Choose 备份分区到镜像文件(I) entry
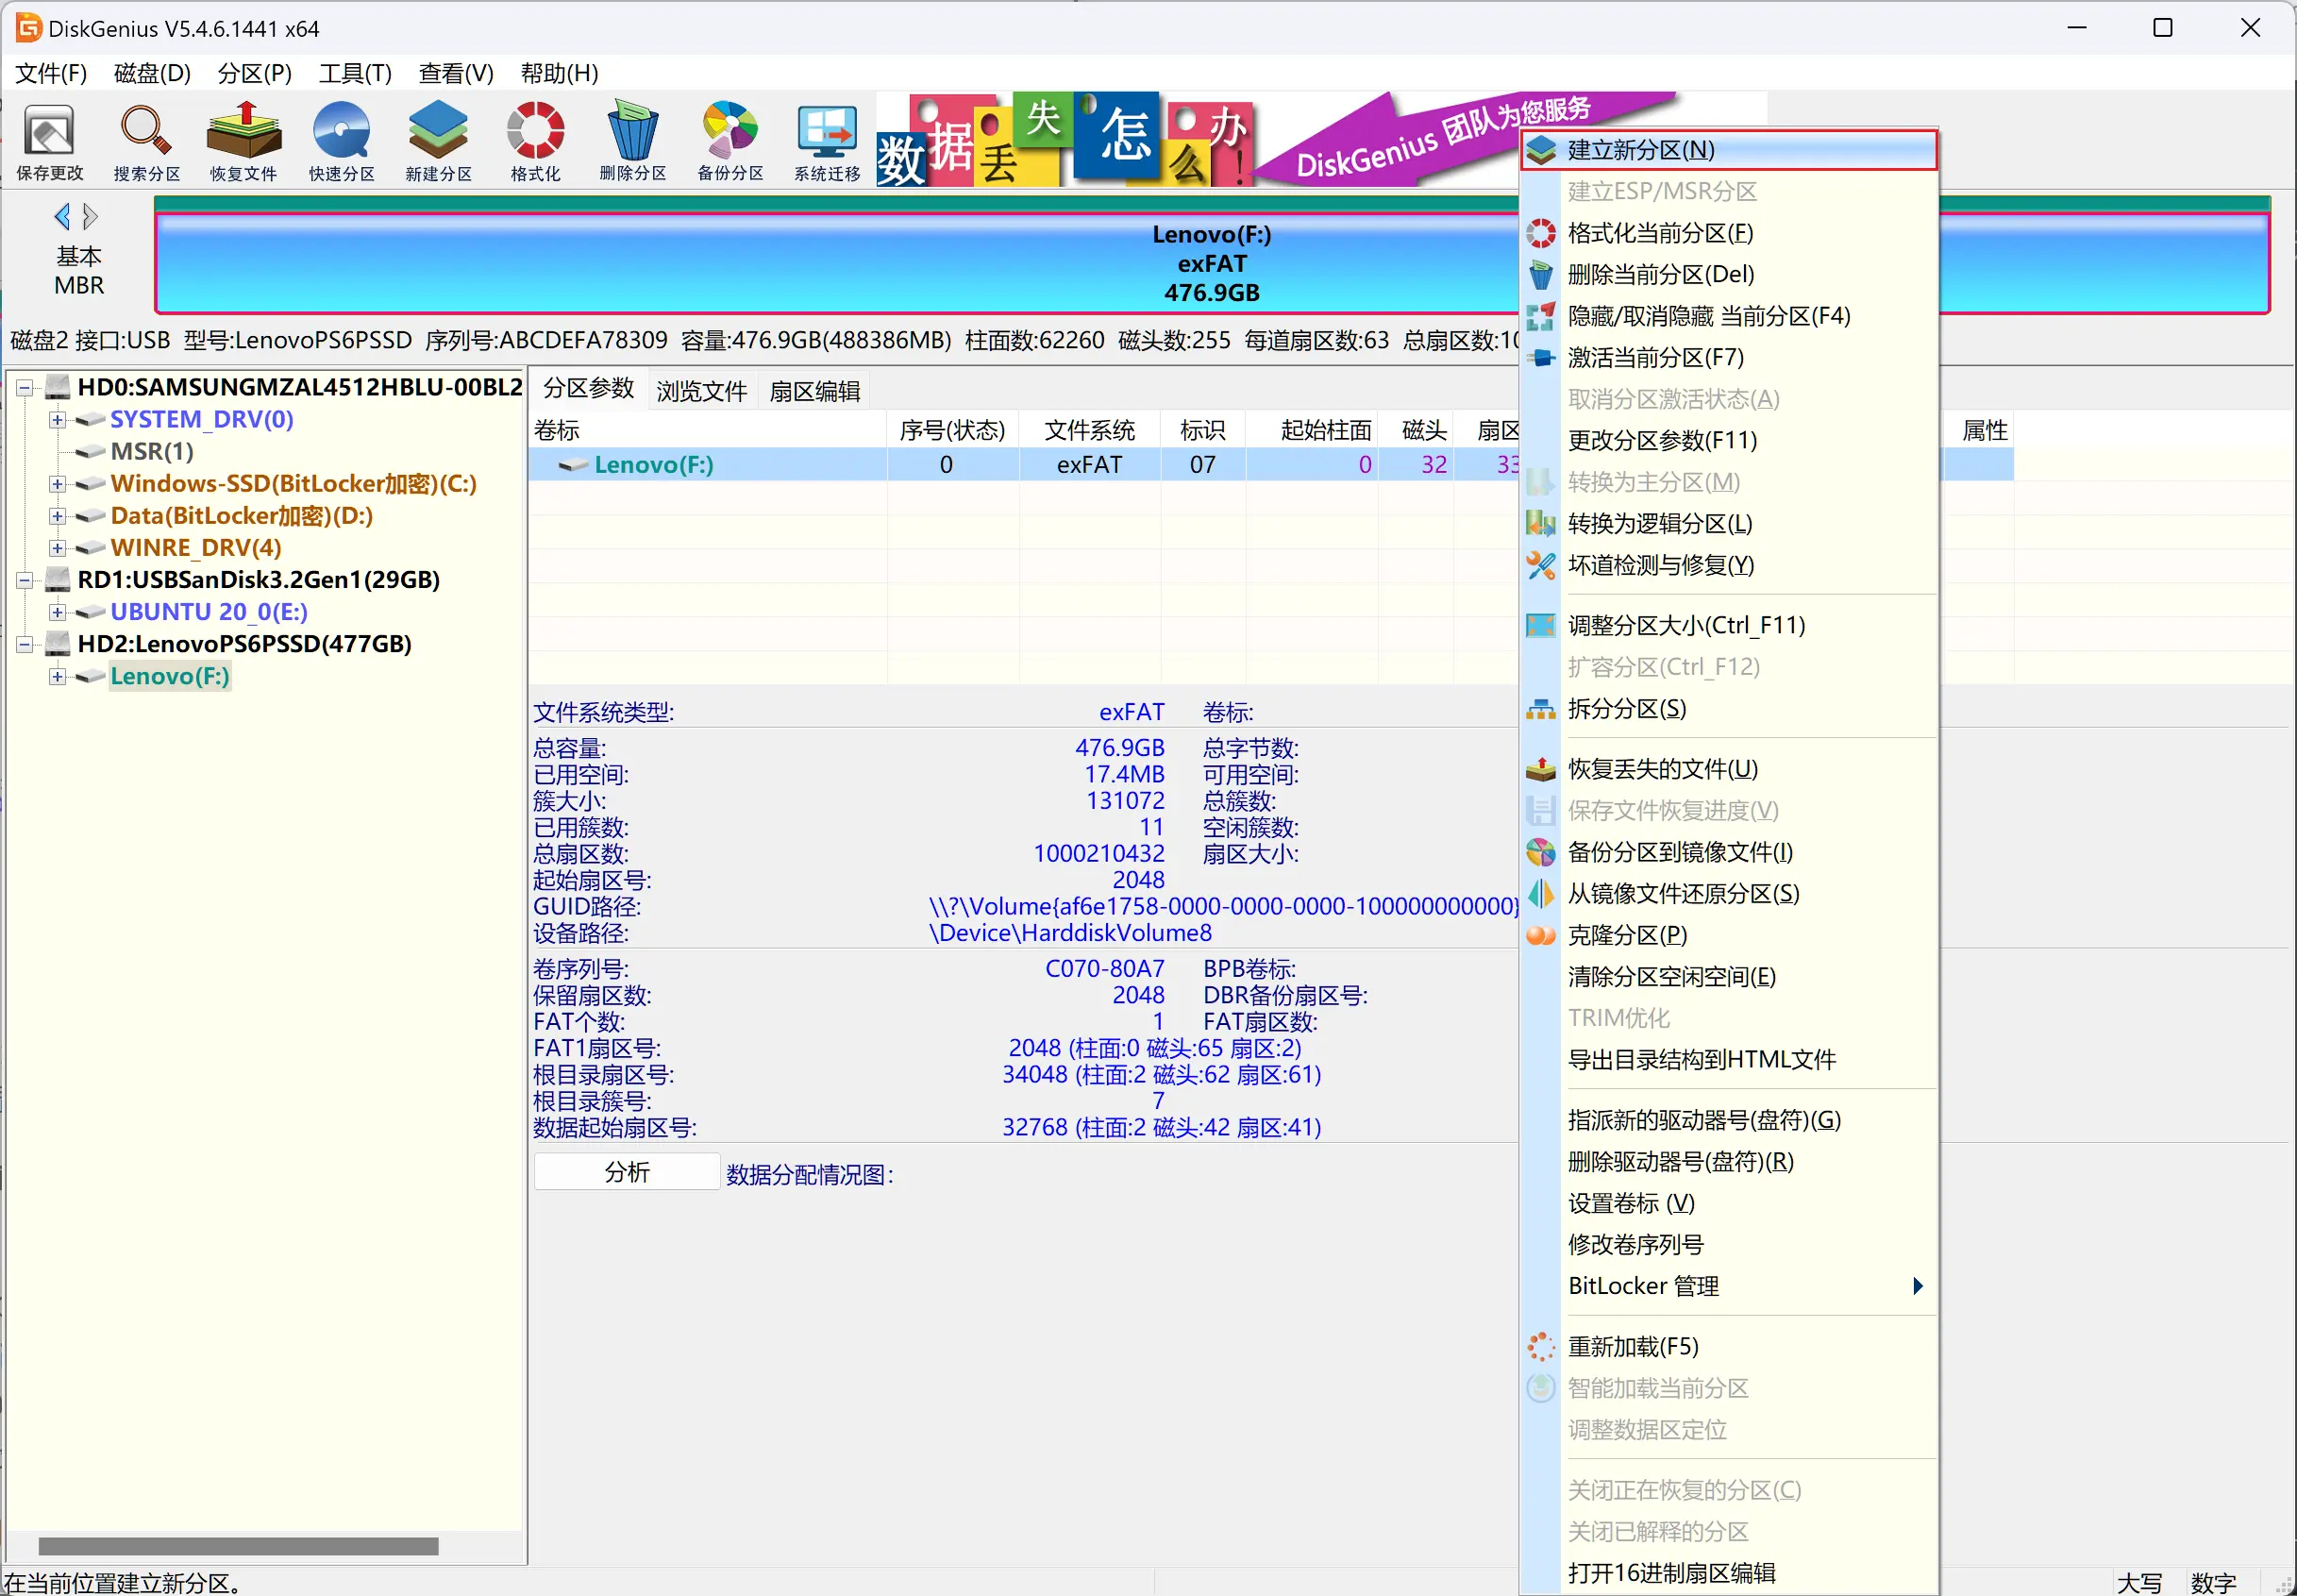The width and height of the screenshot is (2297, 1596). [1728, 852]
